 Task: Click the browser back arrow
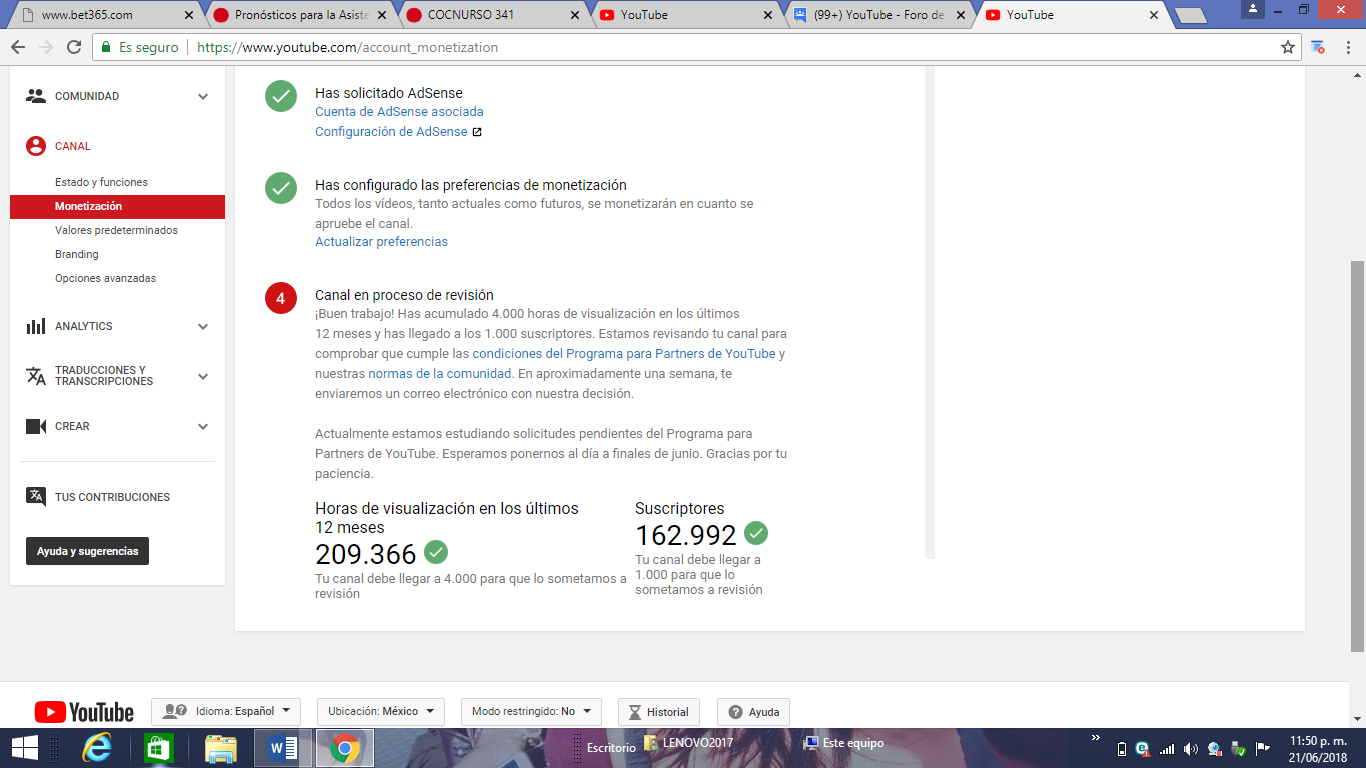click(17, 47)
